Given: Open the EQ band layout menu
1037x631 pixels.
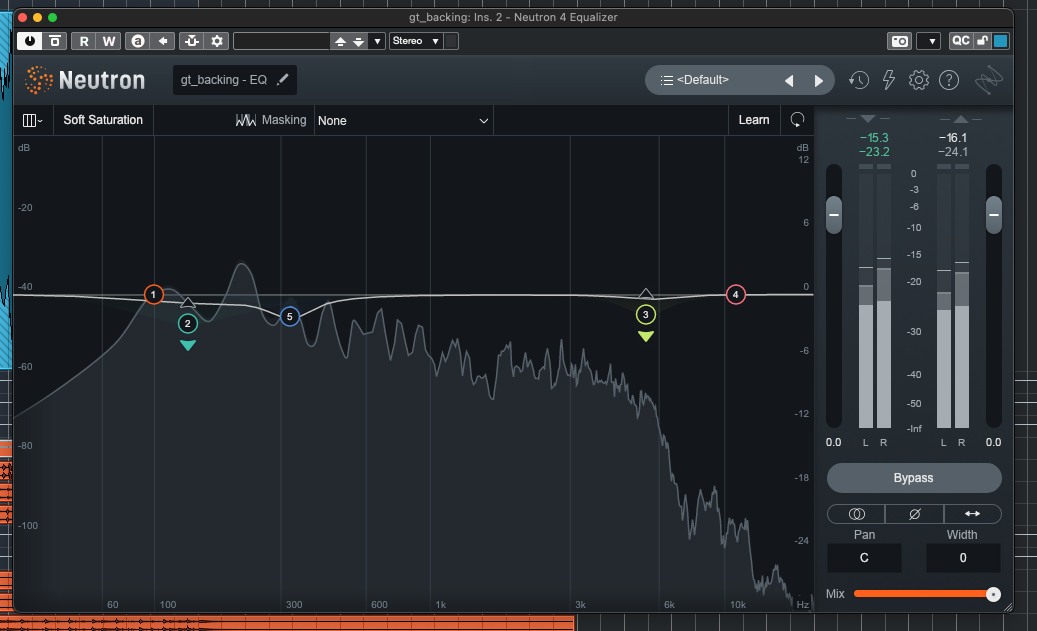Looking at the screenshot, I should coord(32,120).
